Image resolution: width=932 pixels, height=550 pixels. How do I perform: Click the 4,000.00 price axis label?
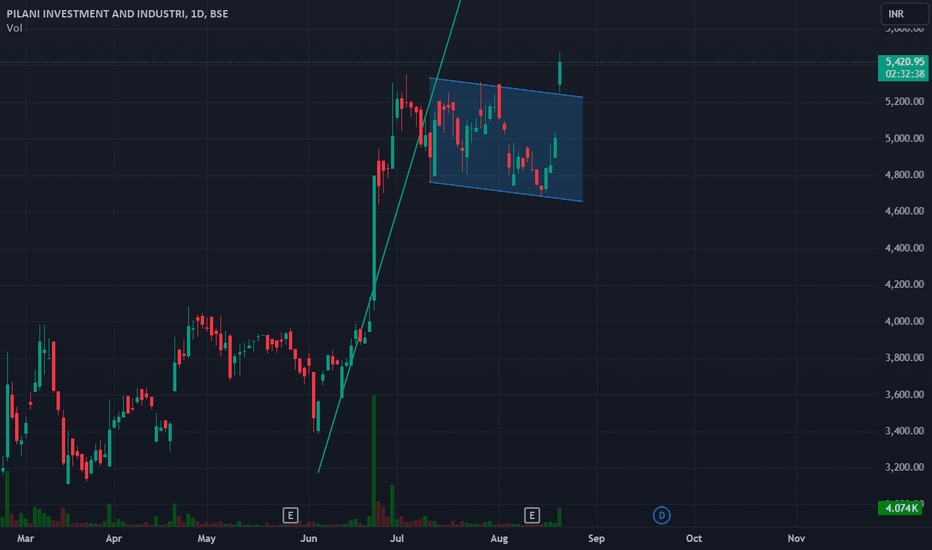tap(904, 321)
